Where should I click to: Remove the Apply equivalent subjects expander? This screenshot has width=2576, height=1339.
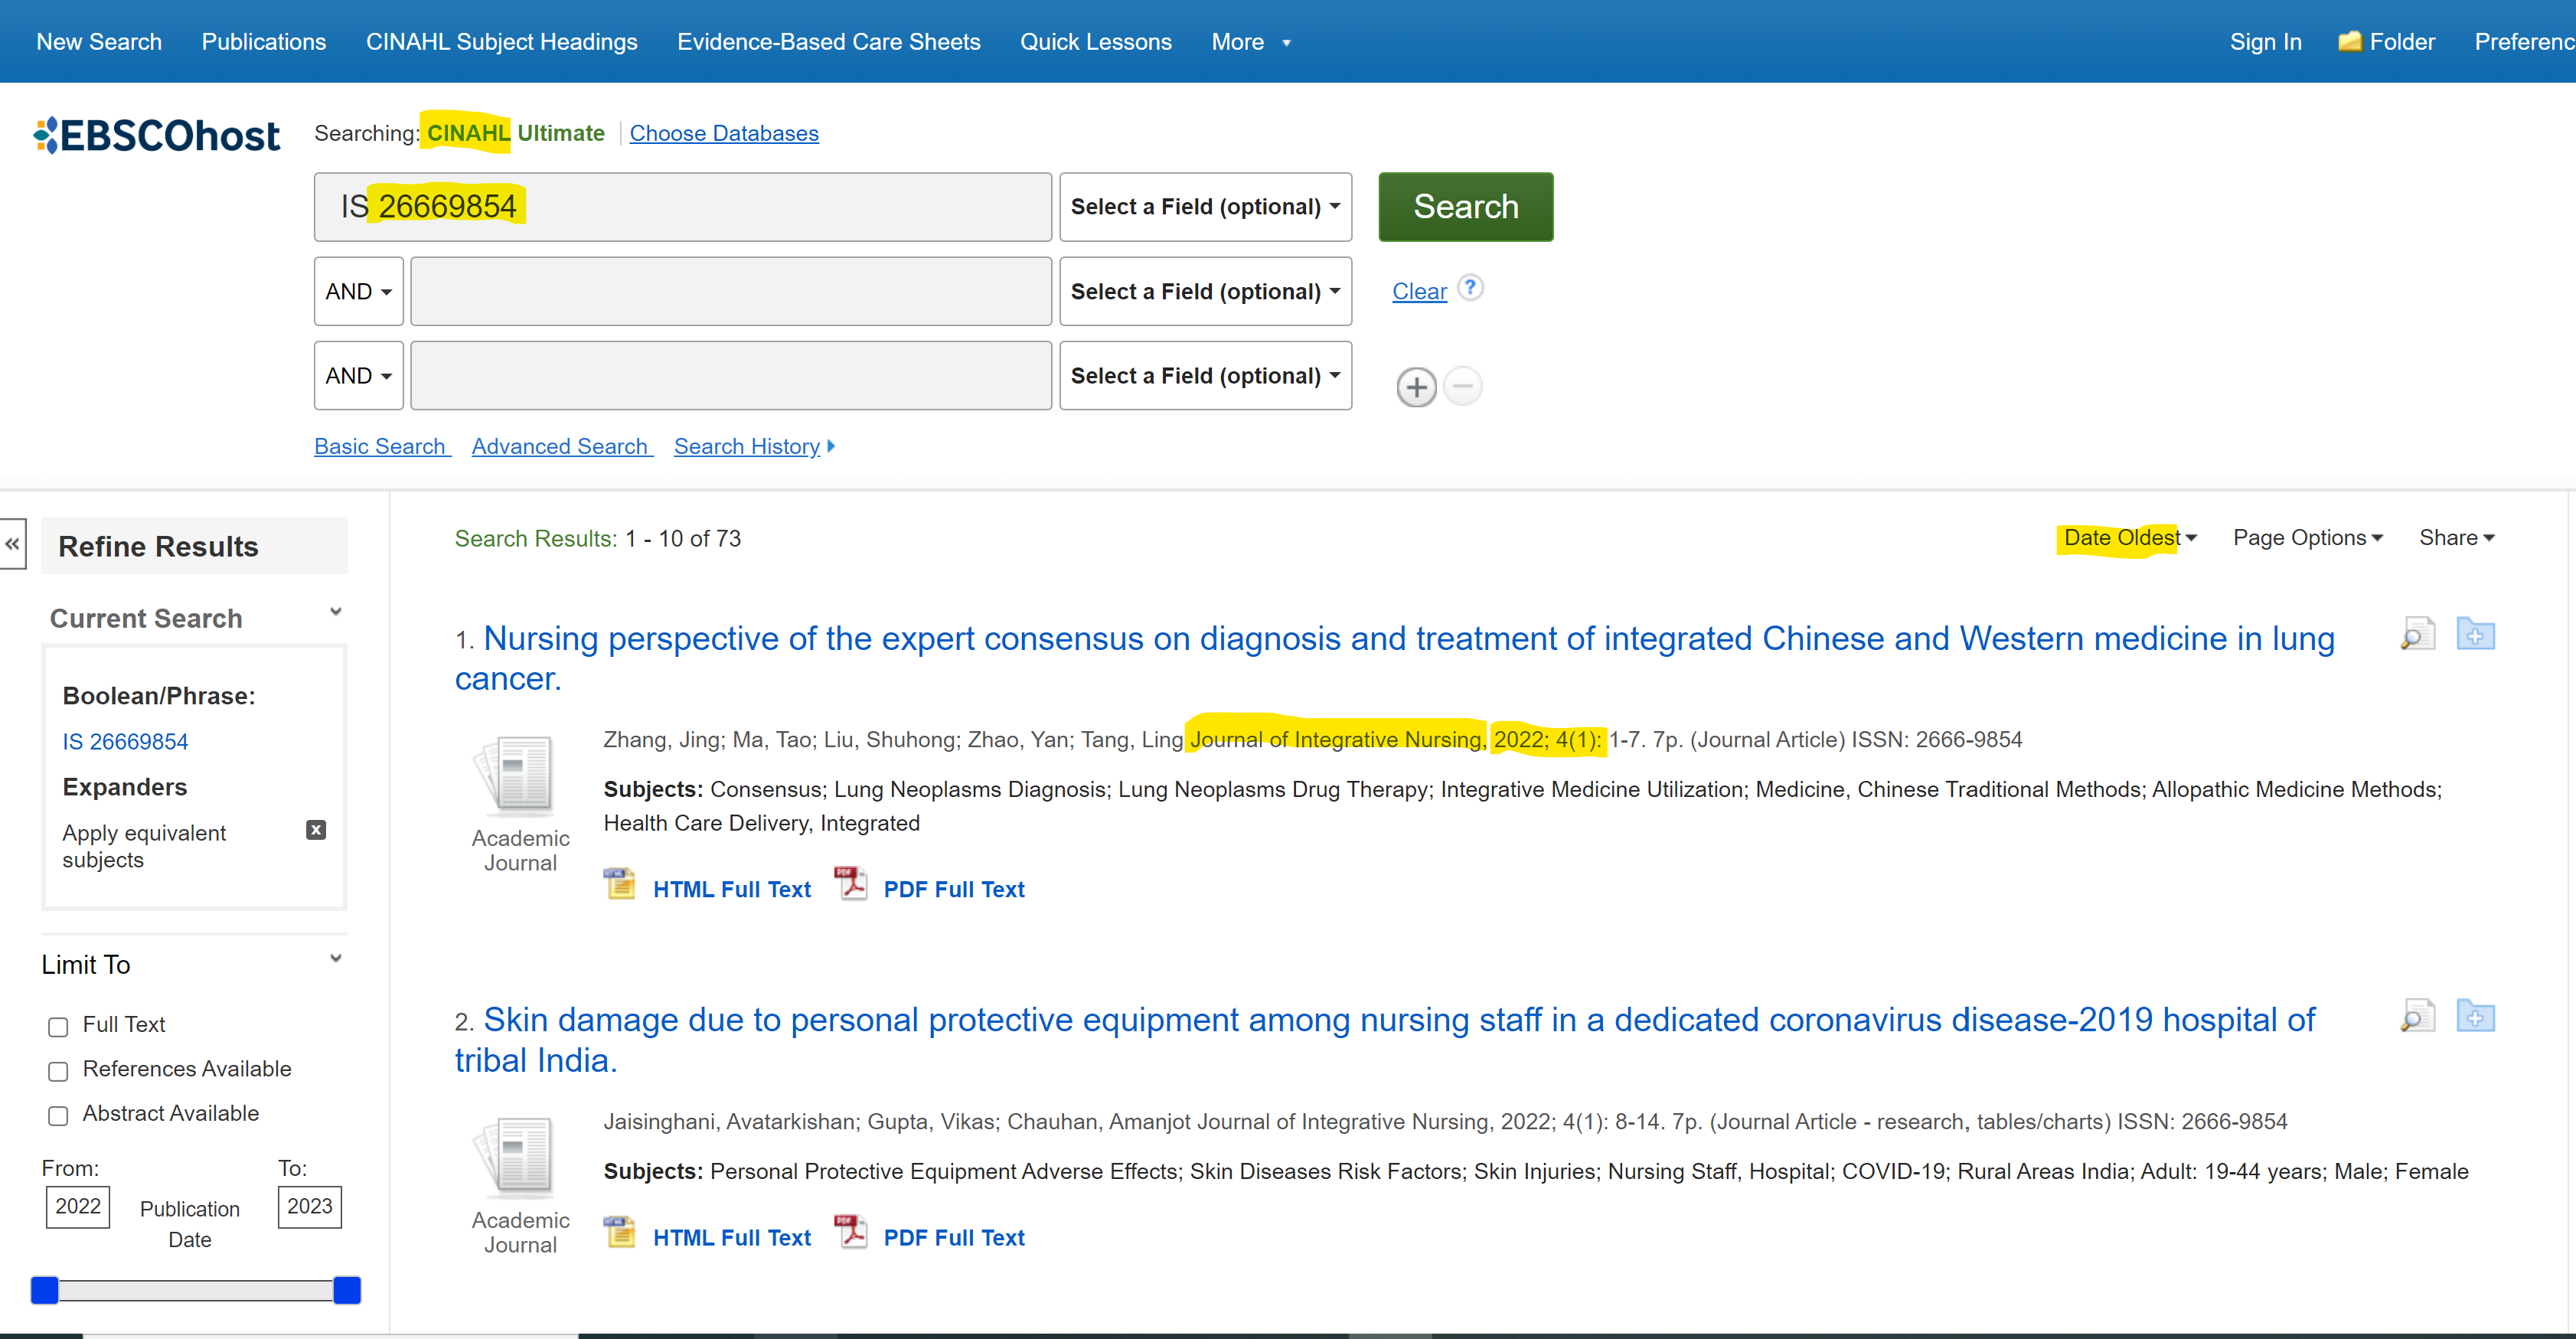pos(316,830)
